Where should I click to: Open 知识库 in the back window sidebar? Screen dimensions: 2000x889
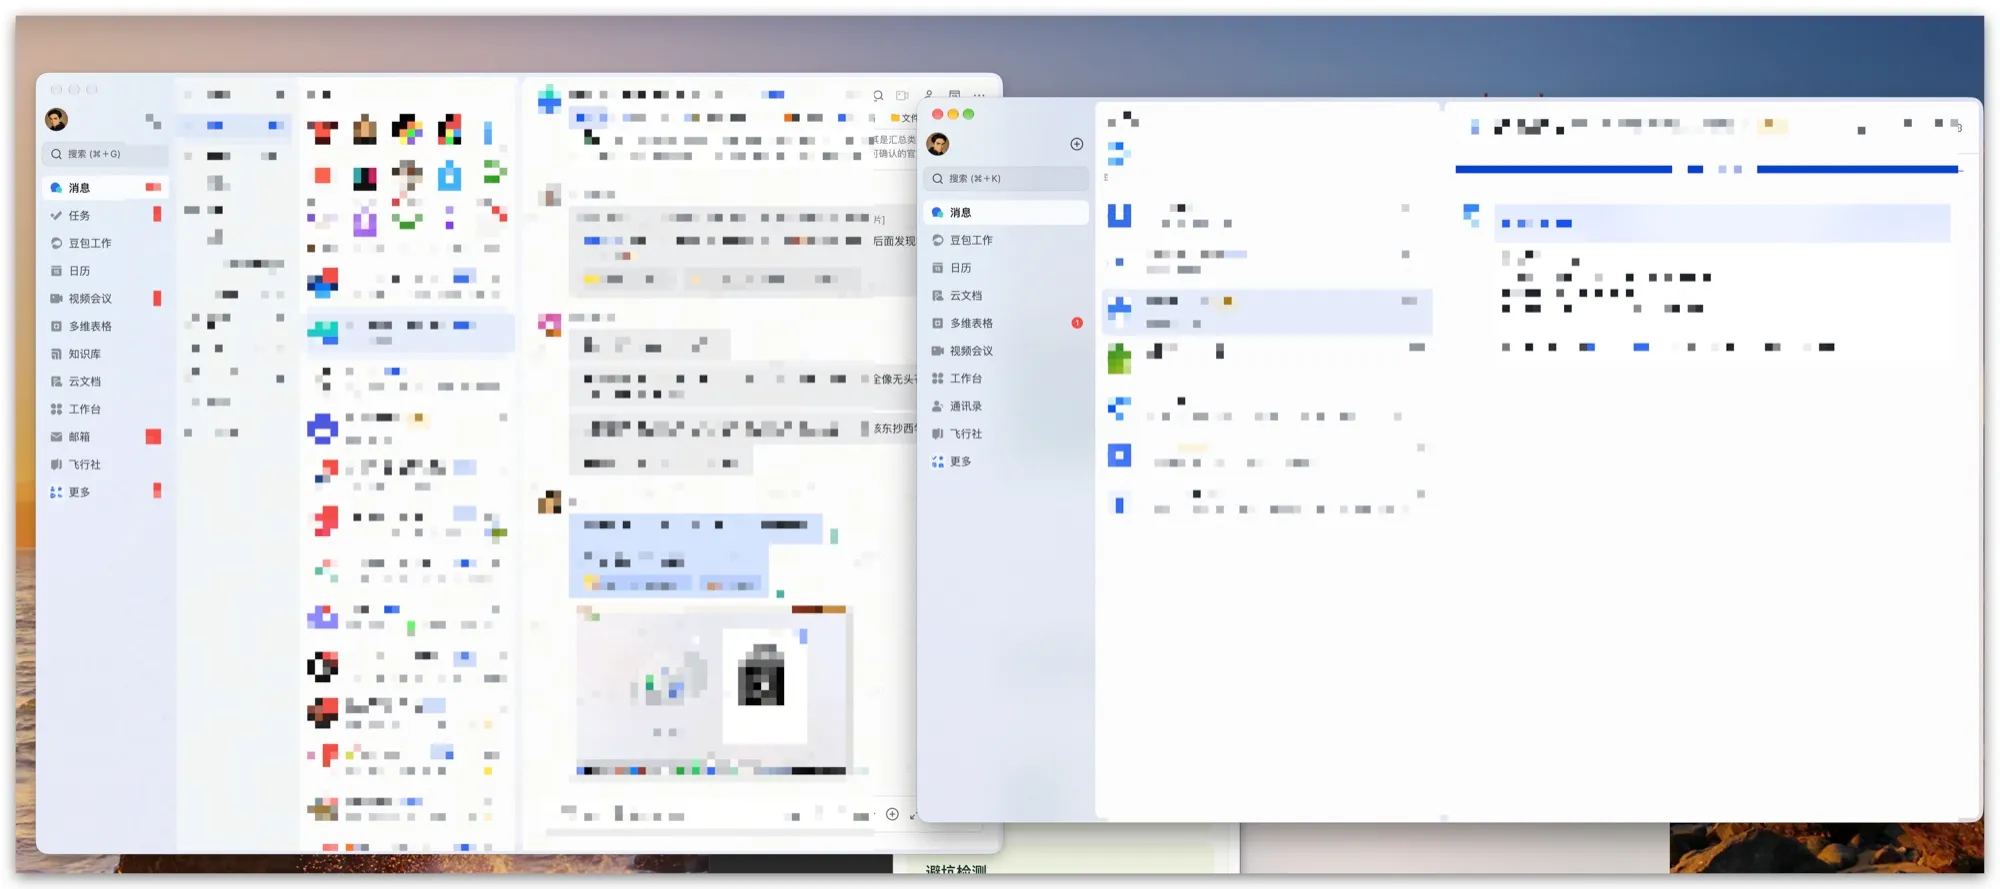pyautogui.click(x=105, y=354)
